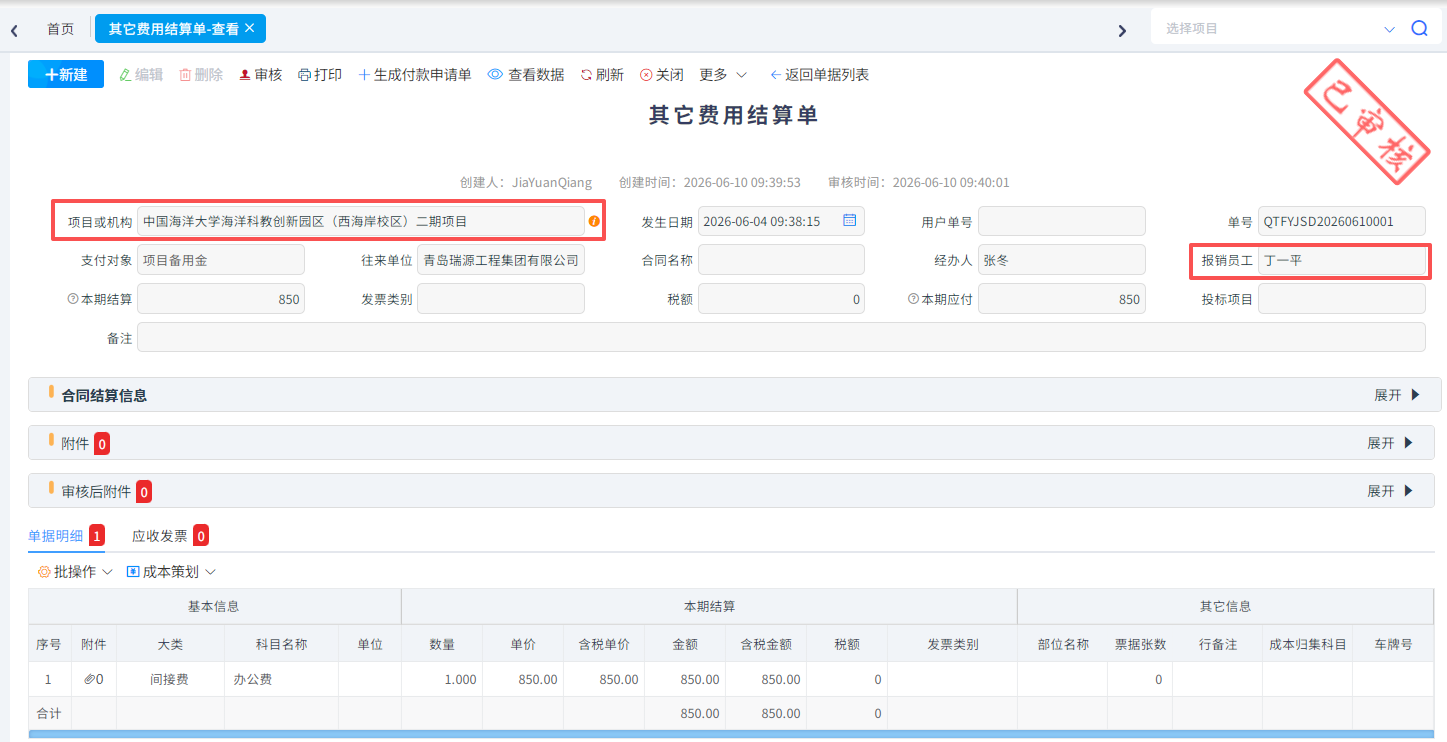Click the 往来单位 field 青岛瑞源工程集团有限公司
The height and width of the screenshot is (742, 1447).
tap(501, 260)
